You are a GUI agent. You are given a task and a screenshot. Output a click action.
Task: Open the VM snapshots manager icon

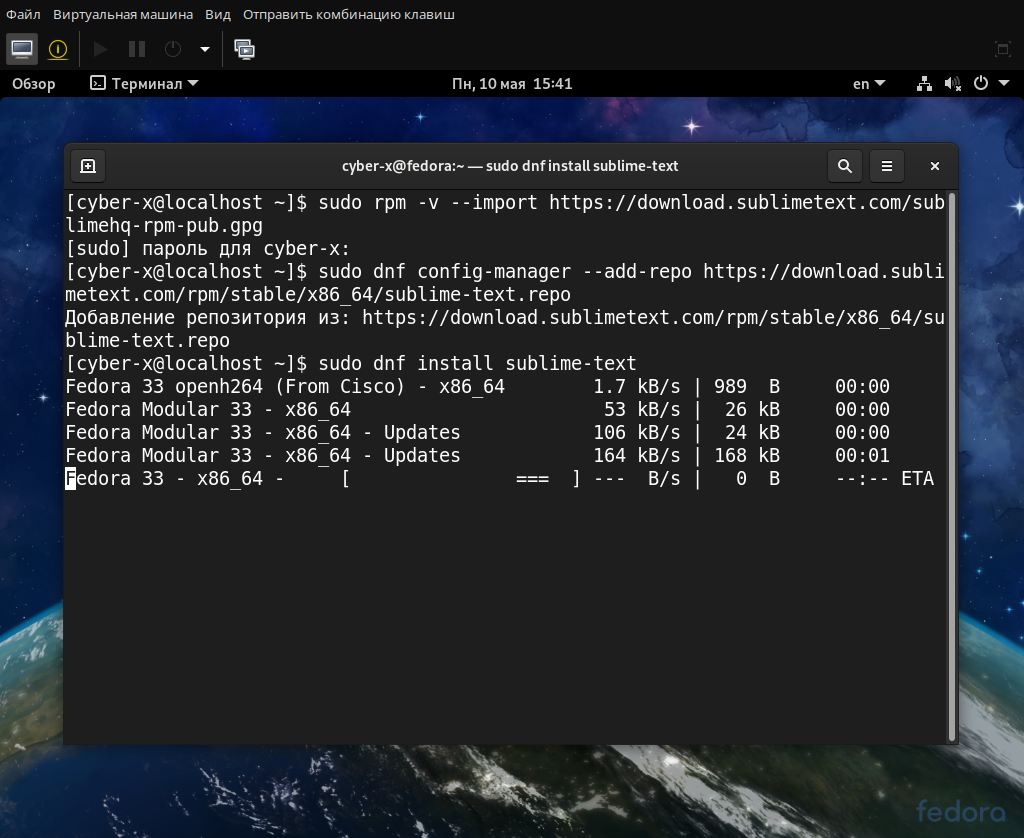coord(244,49)
